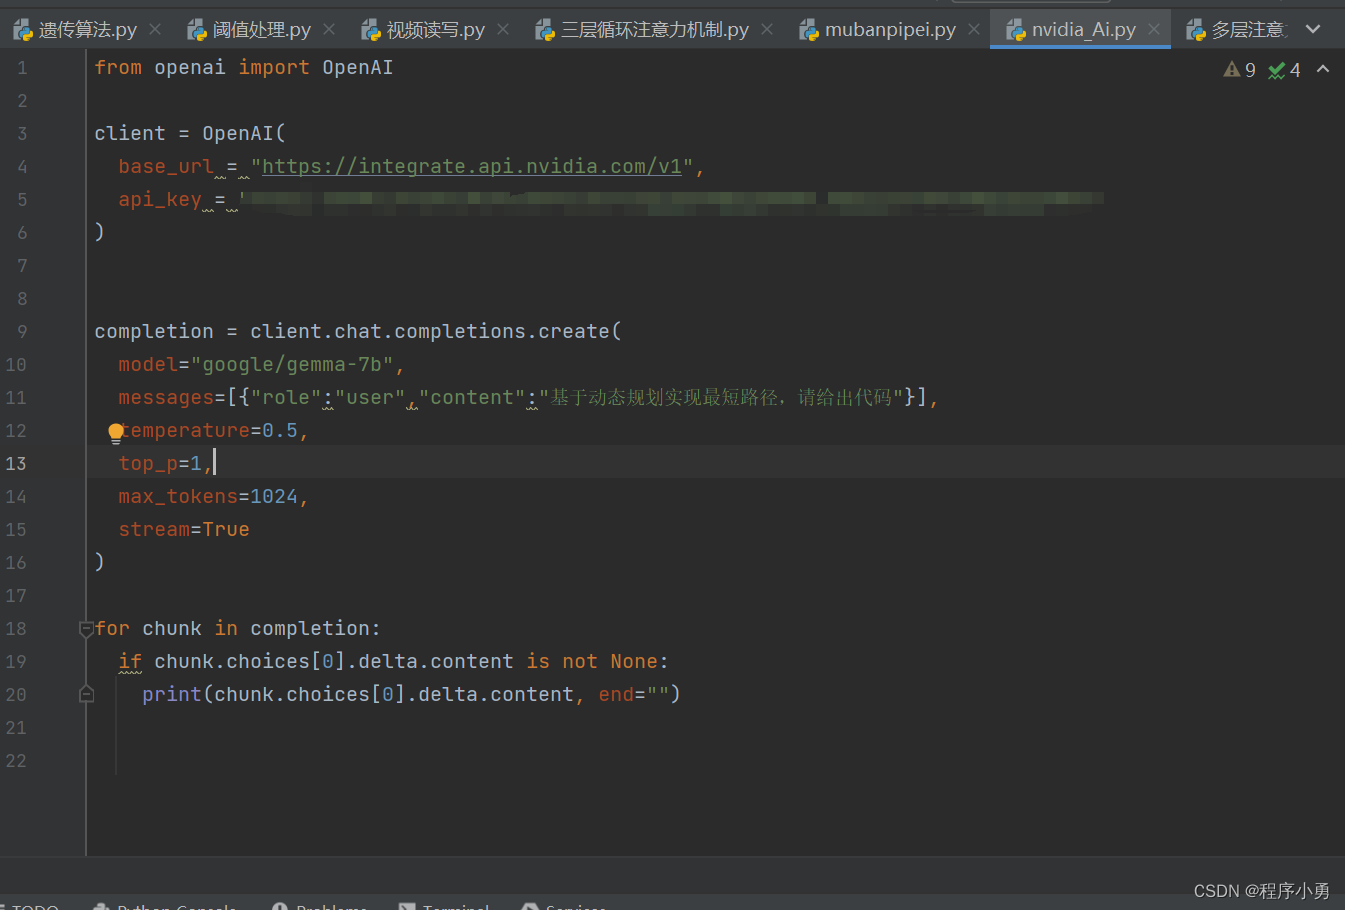Open the truncated 多层注意 tab
This screenshot has height=910, width=1345.
[1236, 30]
